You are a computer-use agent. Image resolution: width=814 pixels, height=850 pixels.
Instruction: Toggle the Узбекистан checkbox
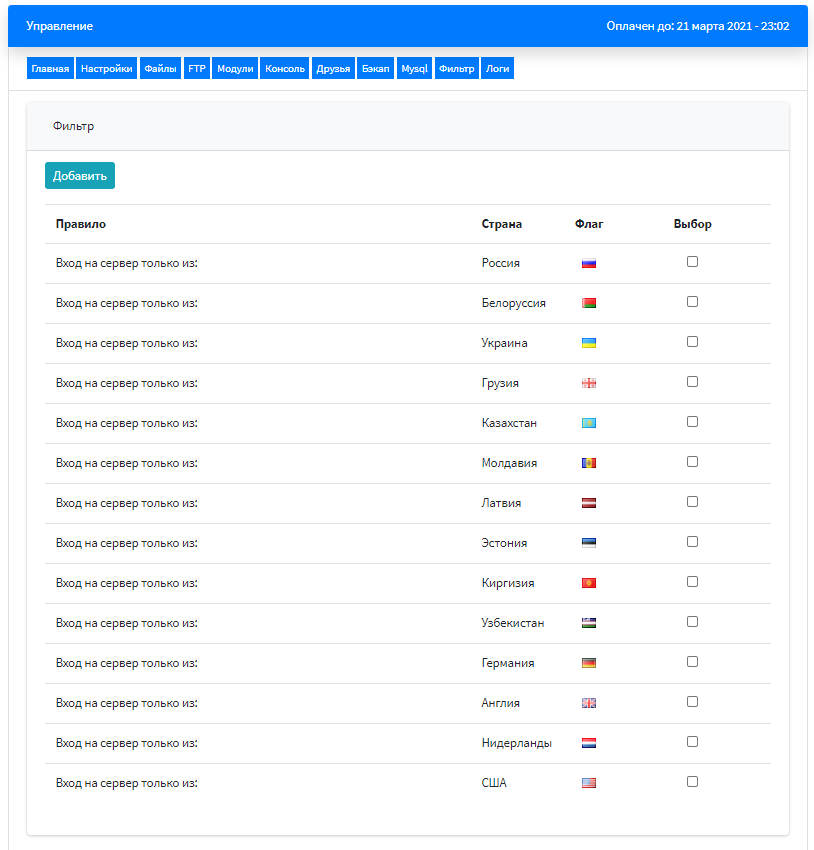pyautogui.click(x=692, y=621)
